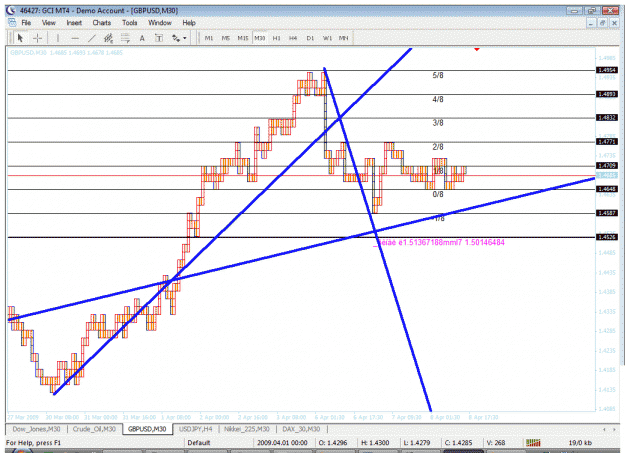This screenshot has width=625, height=453.
Task: Switch chart to MN timeframe
Action: coord(344,38)
